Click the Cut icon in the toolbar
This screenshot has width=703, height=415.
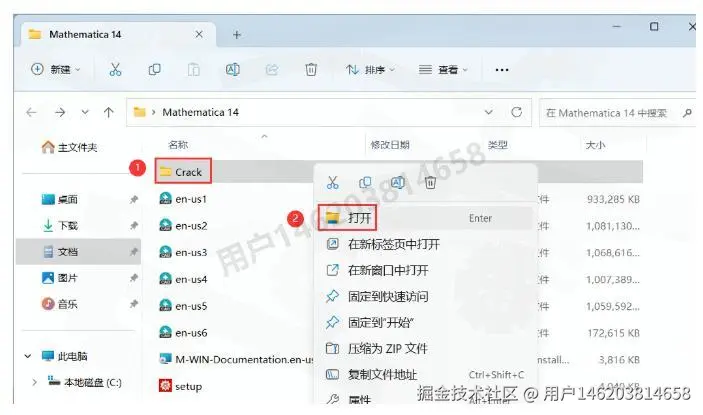coord(115,69)
